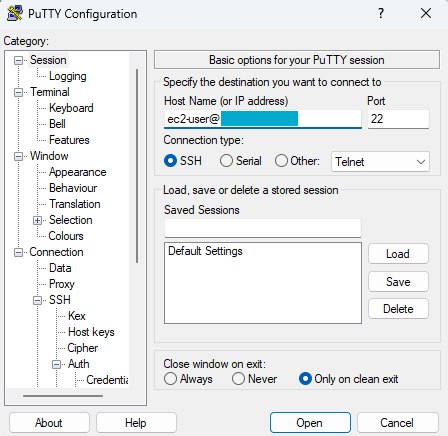Image resolution: width=448 pixels, height=436 pixels.
Task: Select Other connection type radio
Action: click(x=281, y=161)
